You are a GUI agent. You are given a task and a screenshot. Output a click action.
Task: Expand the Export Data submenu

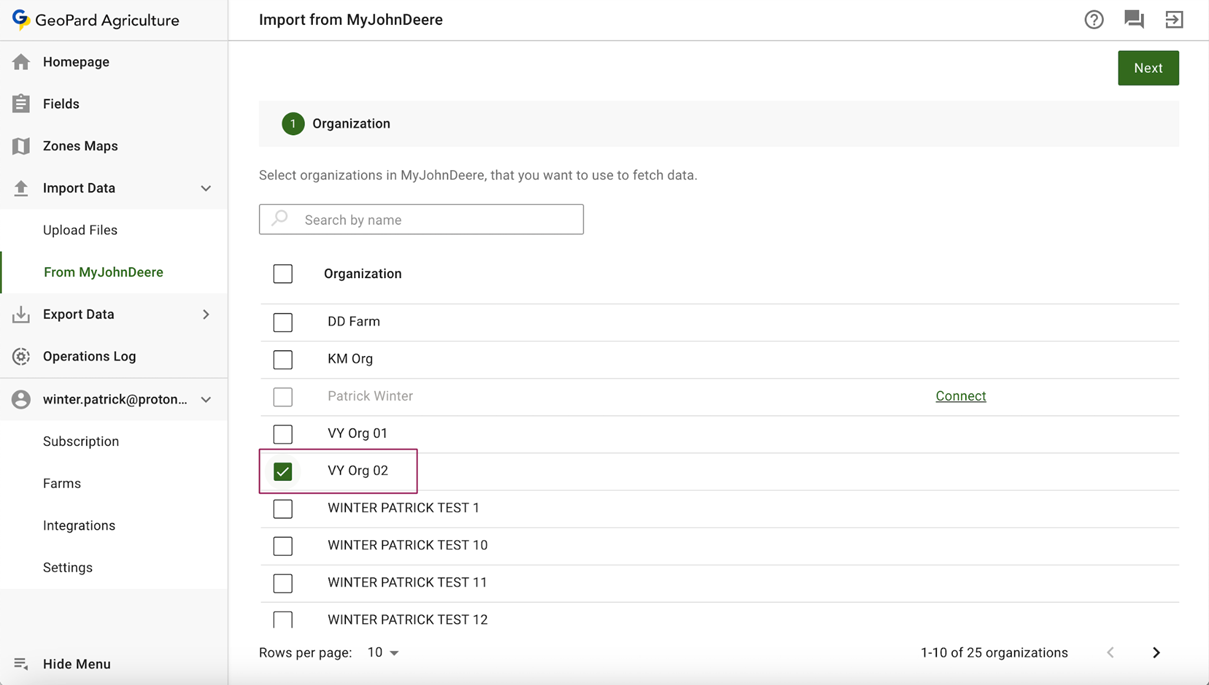(x=205, y=314)
